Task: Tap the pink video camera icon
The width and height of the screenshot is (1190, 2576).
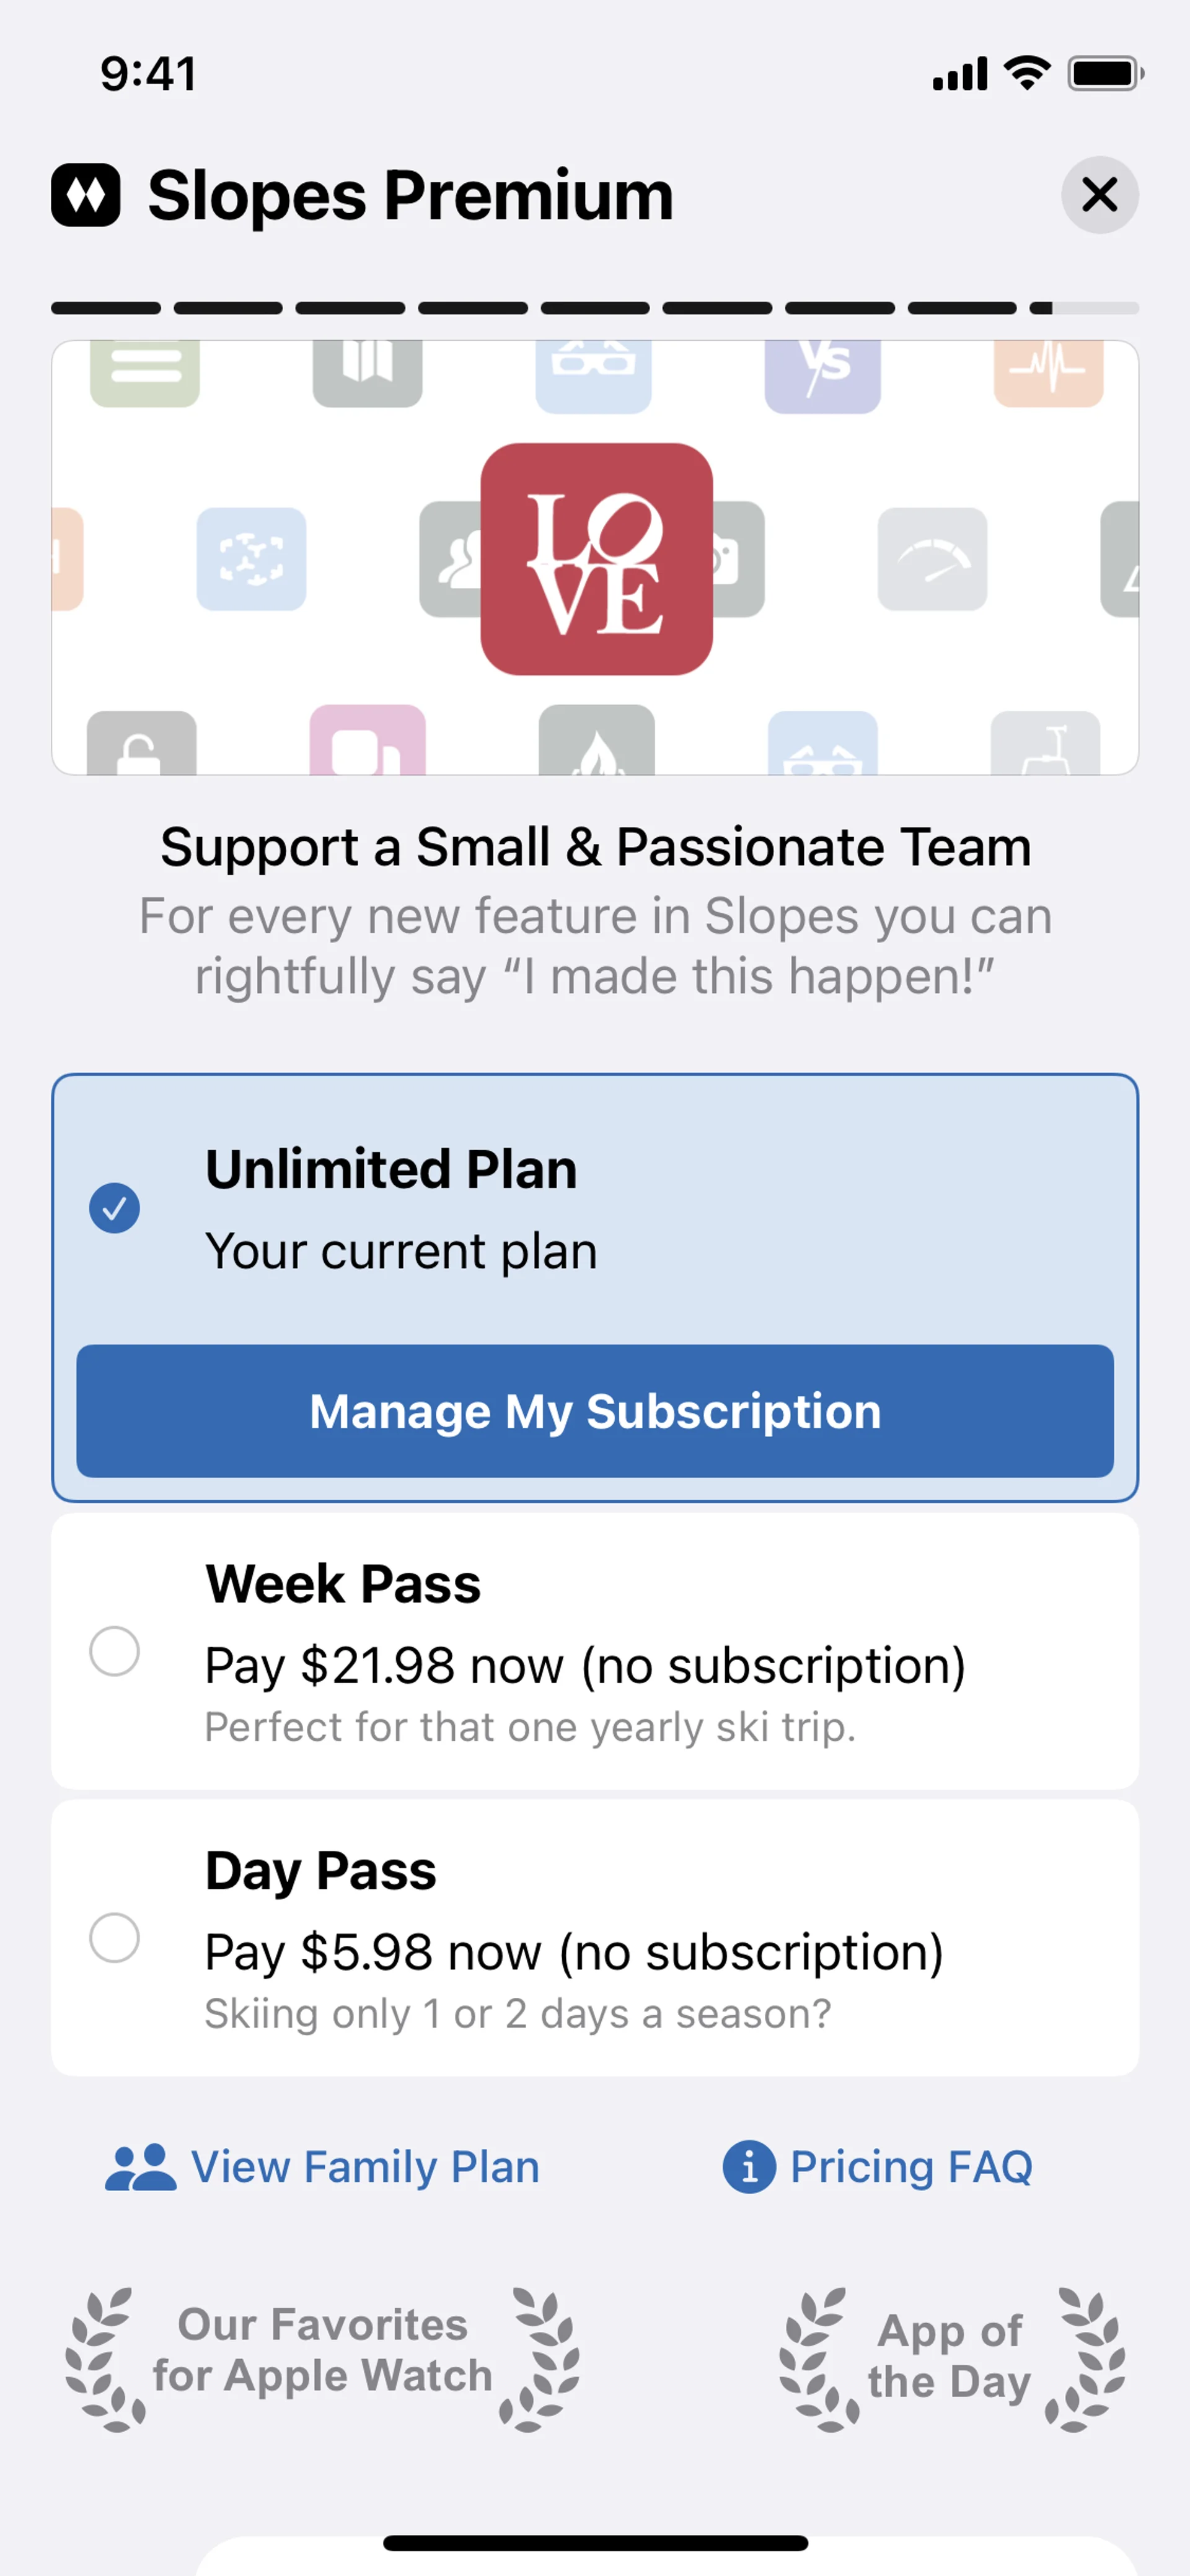Action: tap(367, 742)
